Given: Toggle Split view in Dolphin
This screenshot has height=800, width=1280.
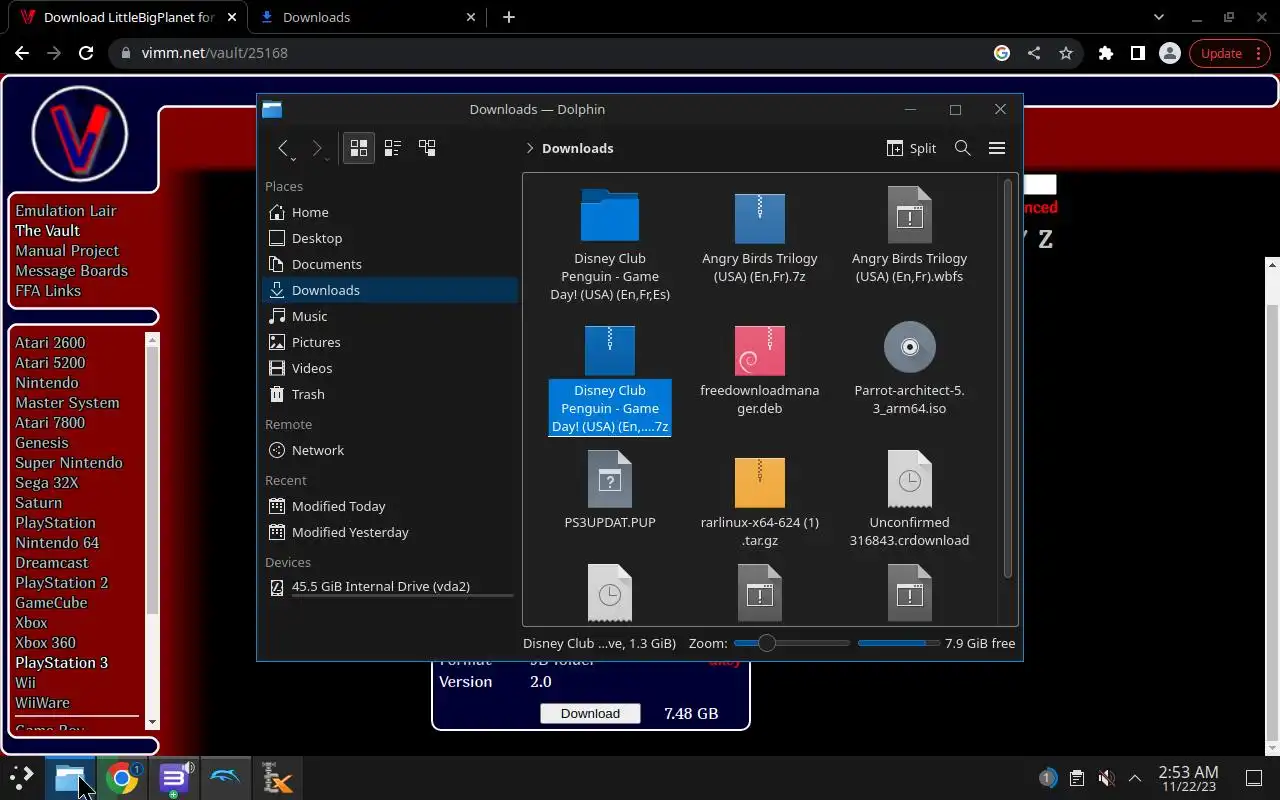Looking at the screenshot, I should pyautogui.click(x=911, y=148).
